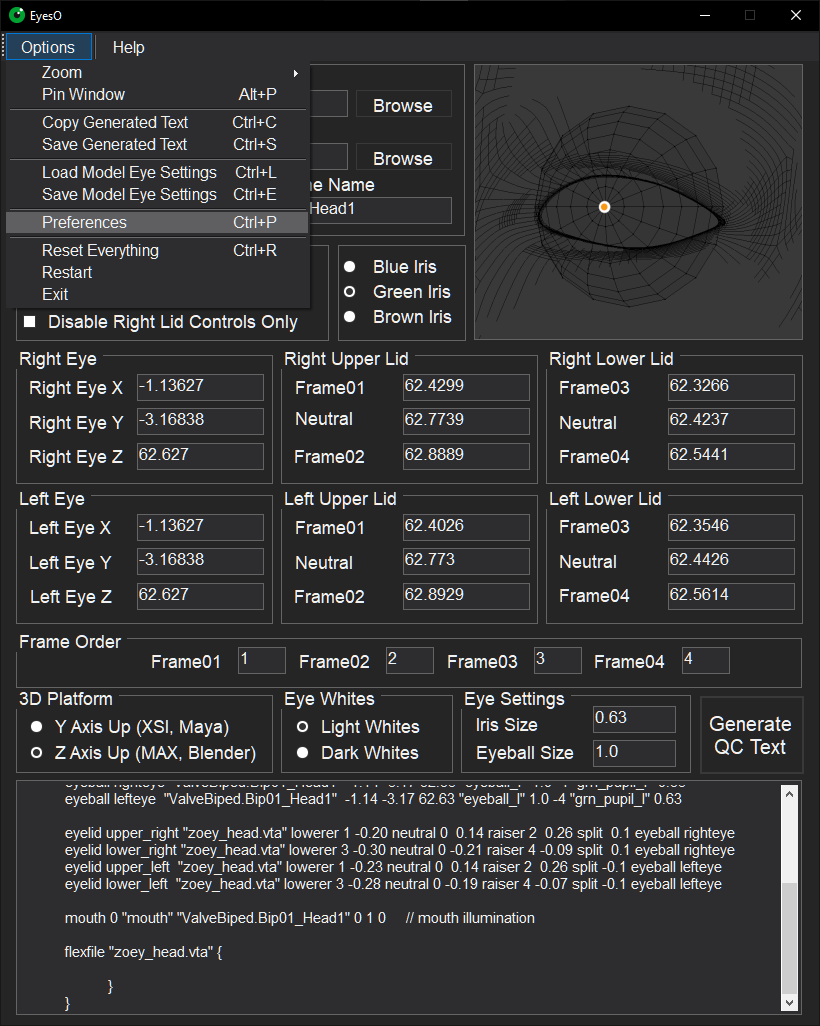Click the Frame Order Frame03 field
The width and height of the screenshot is (820, 1026).
[558, 660]
